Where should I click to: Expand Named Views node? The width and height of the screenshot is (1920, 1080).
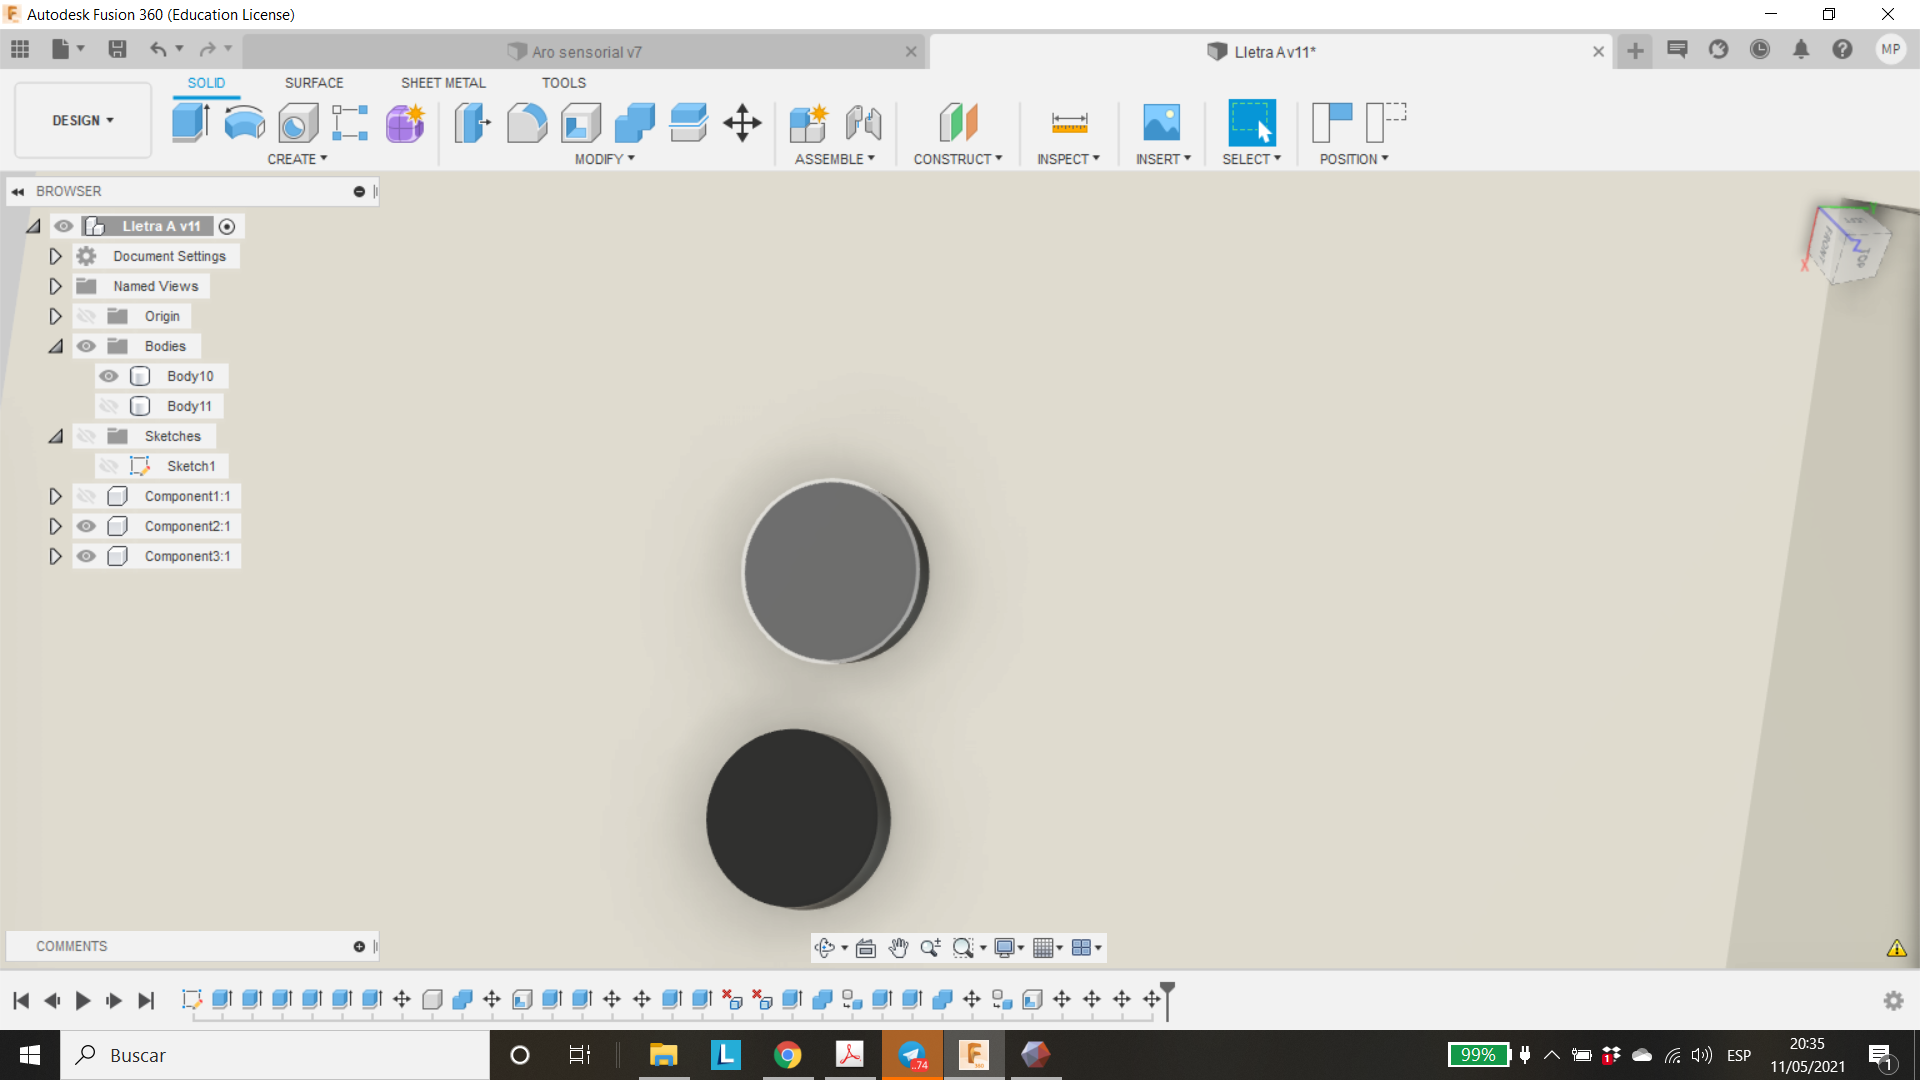[x=56, y=286]
